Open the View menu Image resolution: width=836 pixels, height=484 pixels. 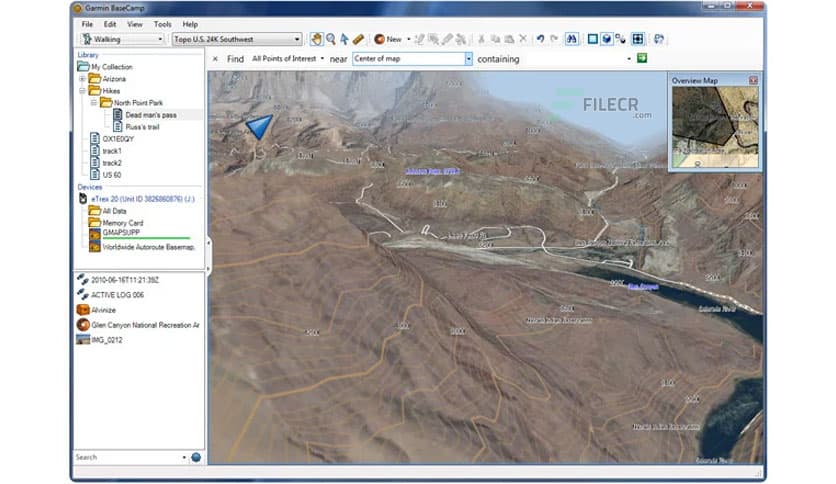point(135,24)
